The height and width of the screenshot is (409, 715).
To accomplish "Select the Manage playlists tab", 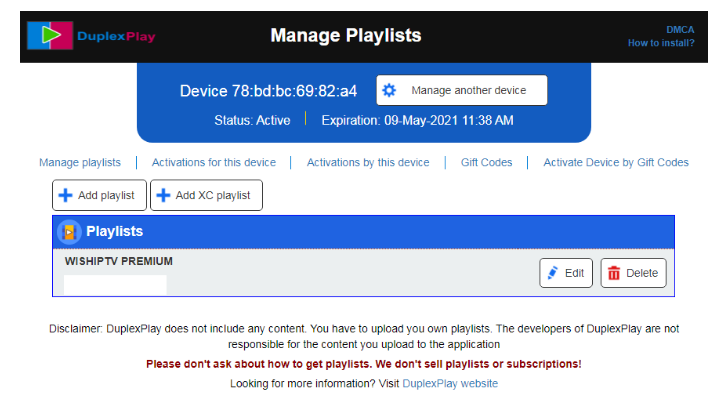I will (80, 162).
